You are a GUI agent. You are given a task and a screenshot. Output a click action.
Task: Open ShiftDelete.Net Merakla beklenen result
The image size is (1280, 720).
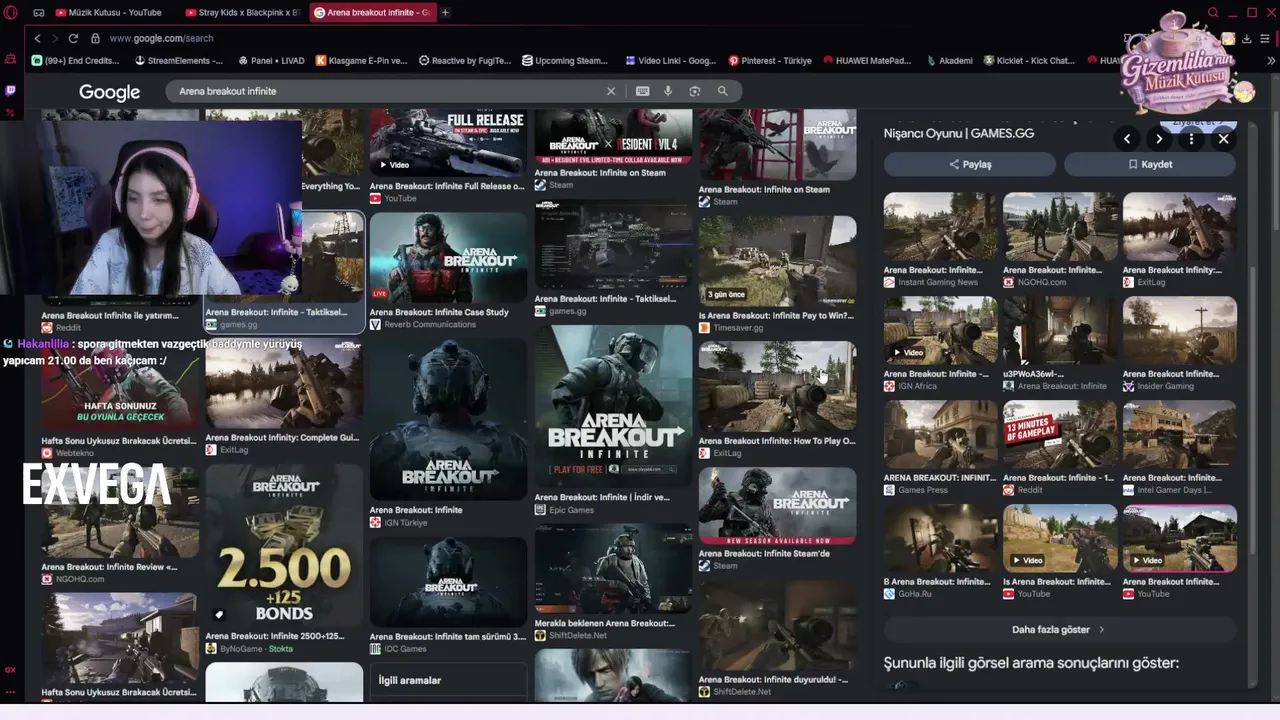click(x=613, y=568)
